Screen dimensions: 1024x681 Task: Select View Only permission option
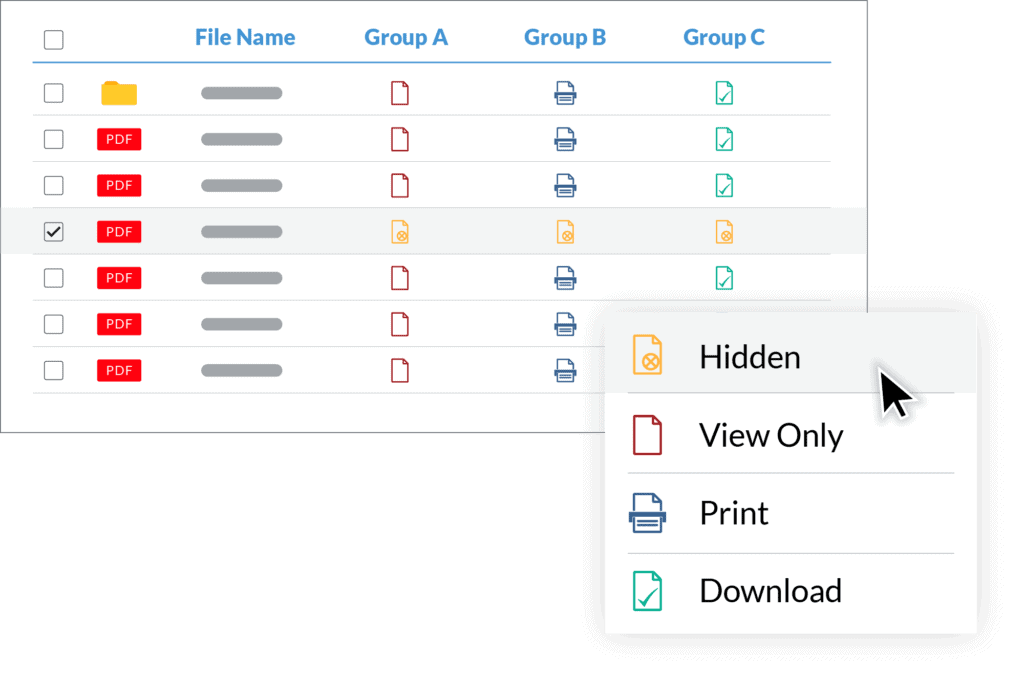(x=770, y=435)
